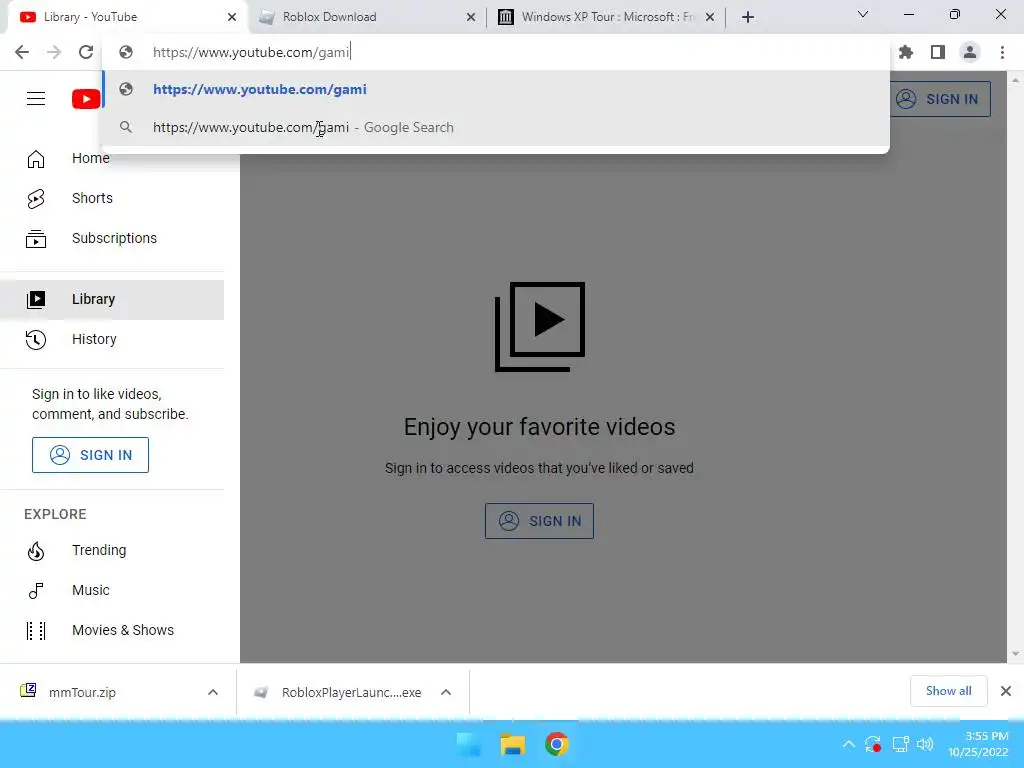Click the sync status tray icon
Viewport: 1024px width, 768px height.
873,744
